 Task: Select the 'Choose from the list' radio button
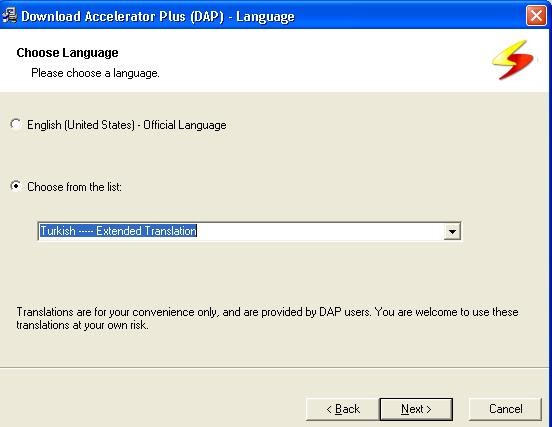(15, 186)
